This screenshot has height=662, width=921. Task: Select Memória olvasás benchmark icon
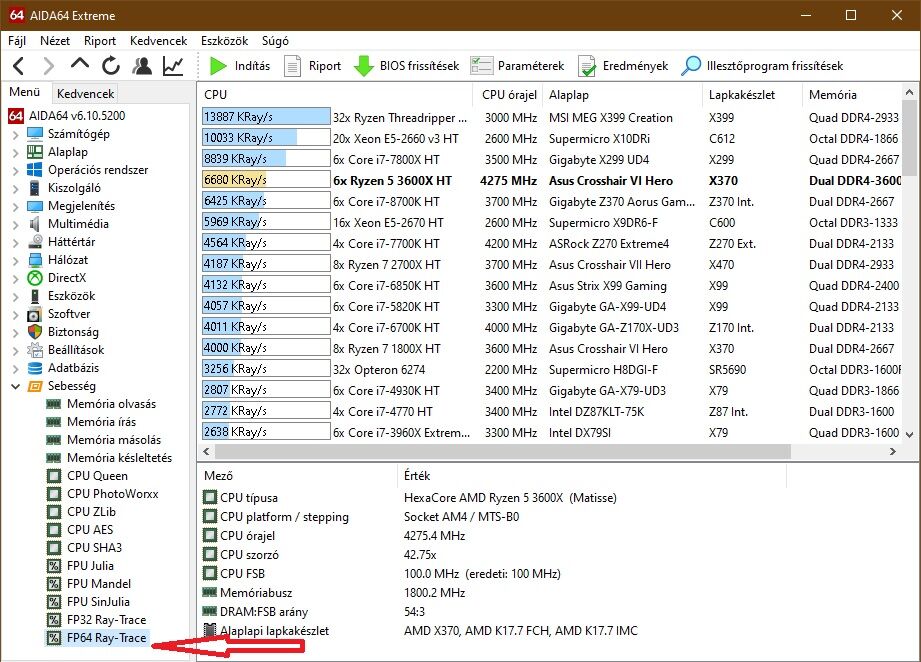coord(53,404)
